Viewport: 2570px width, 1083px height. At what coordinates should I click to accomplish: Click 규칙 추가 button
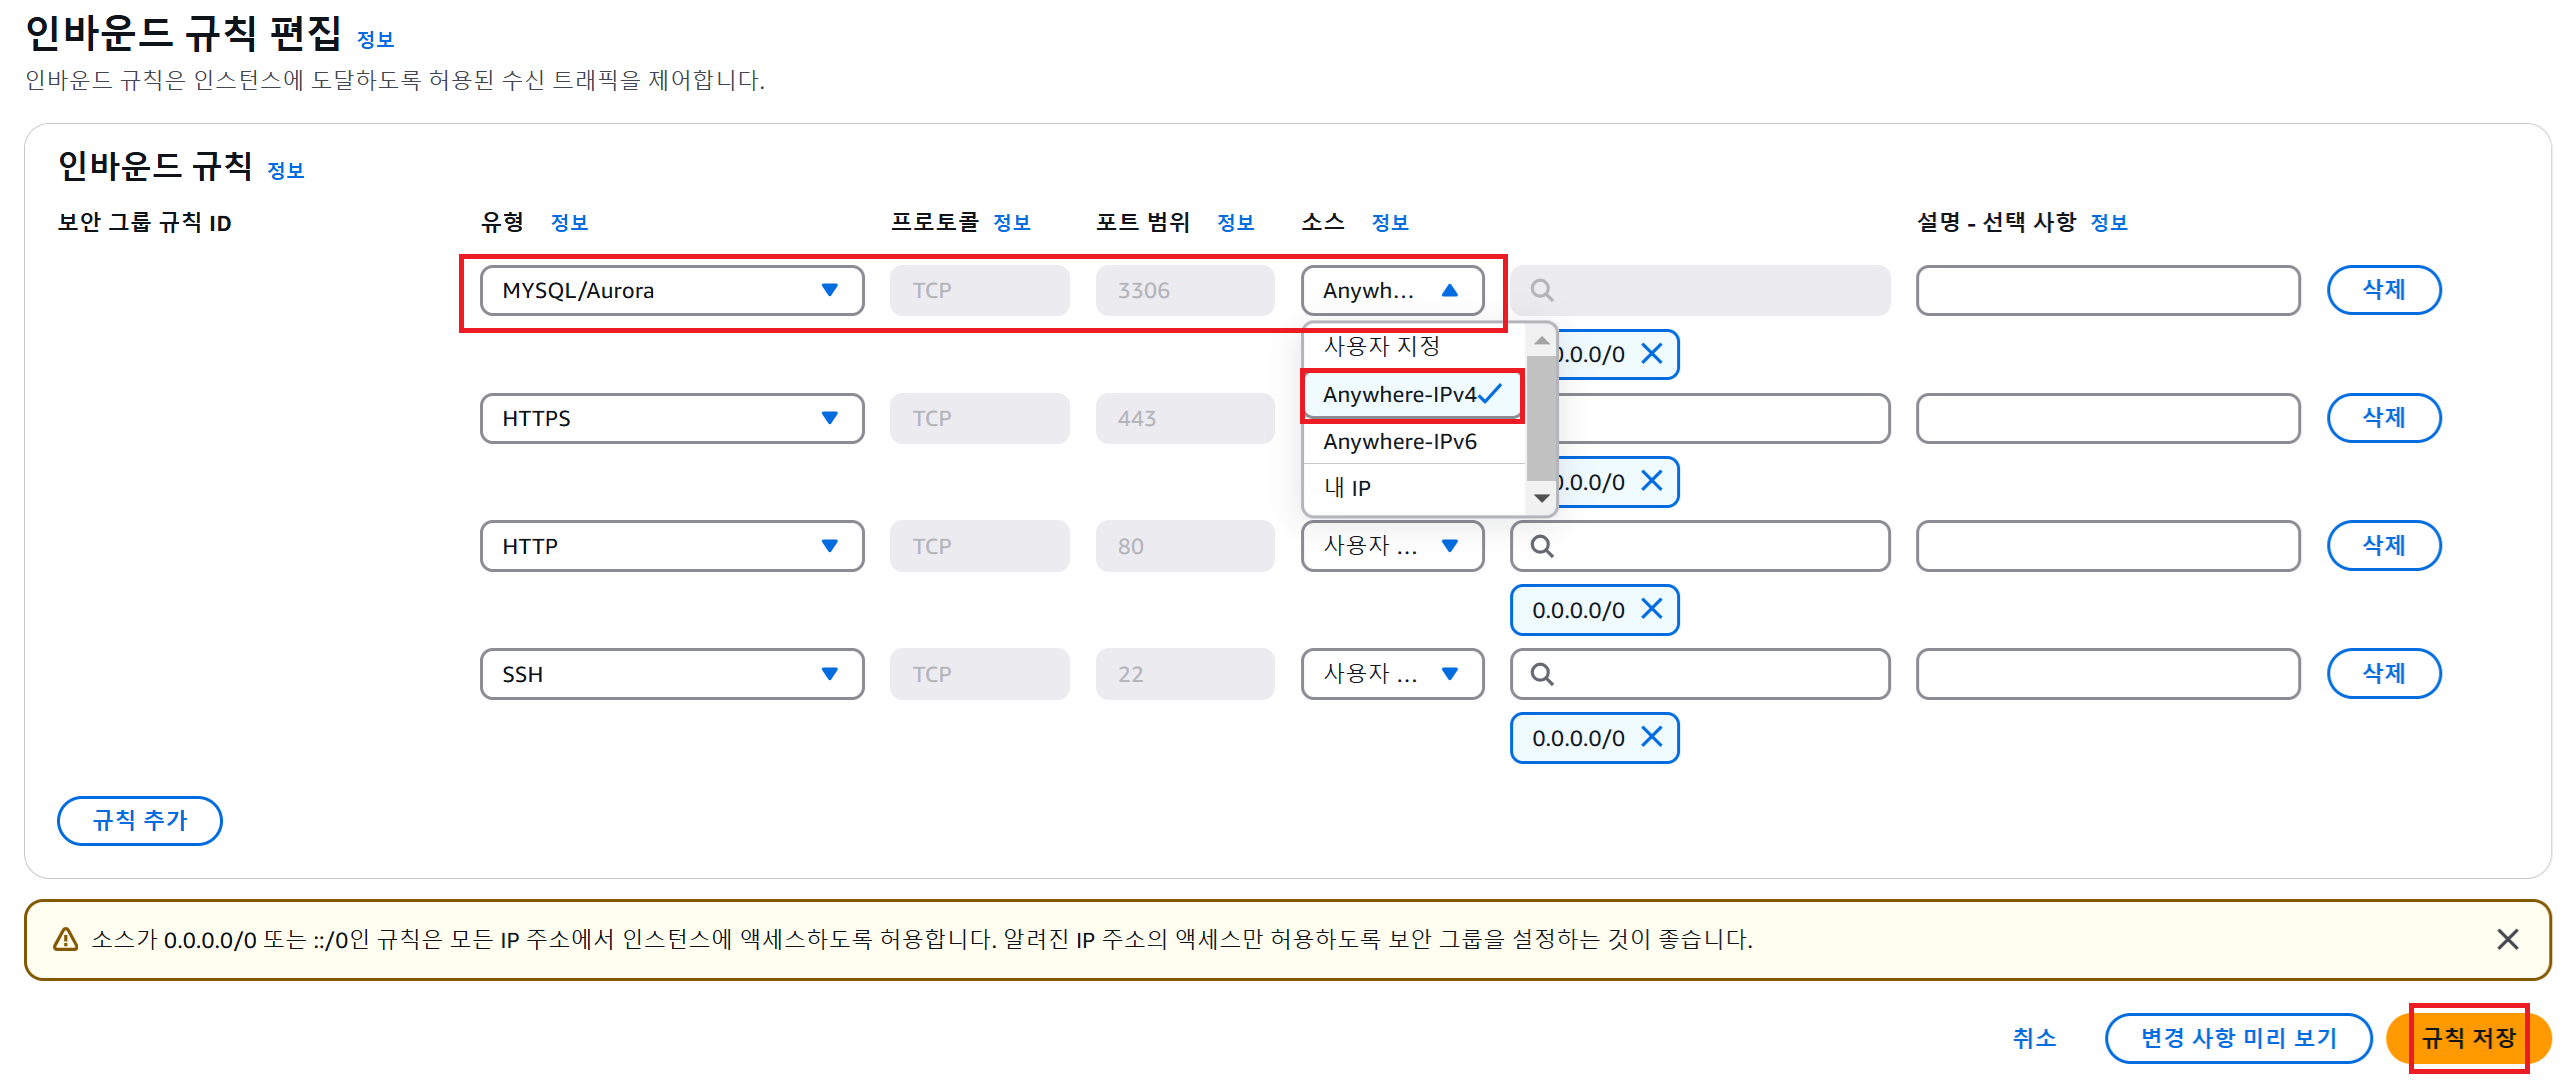[140, 820]
